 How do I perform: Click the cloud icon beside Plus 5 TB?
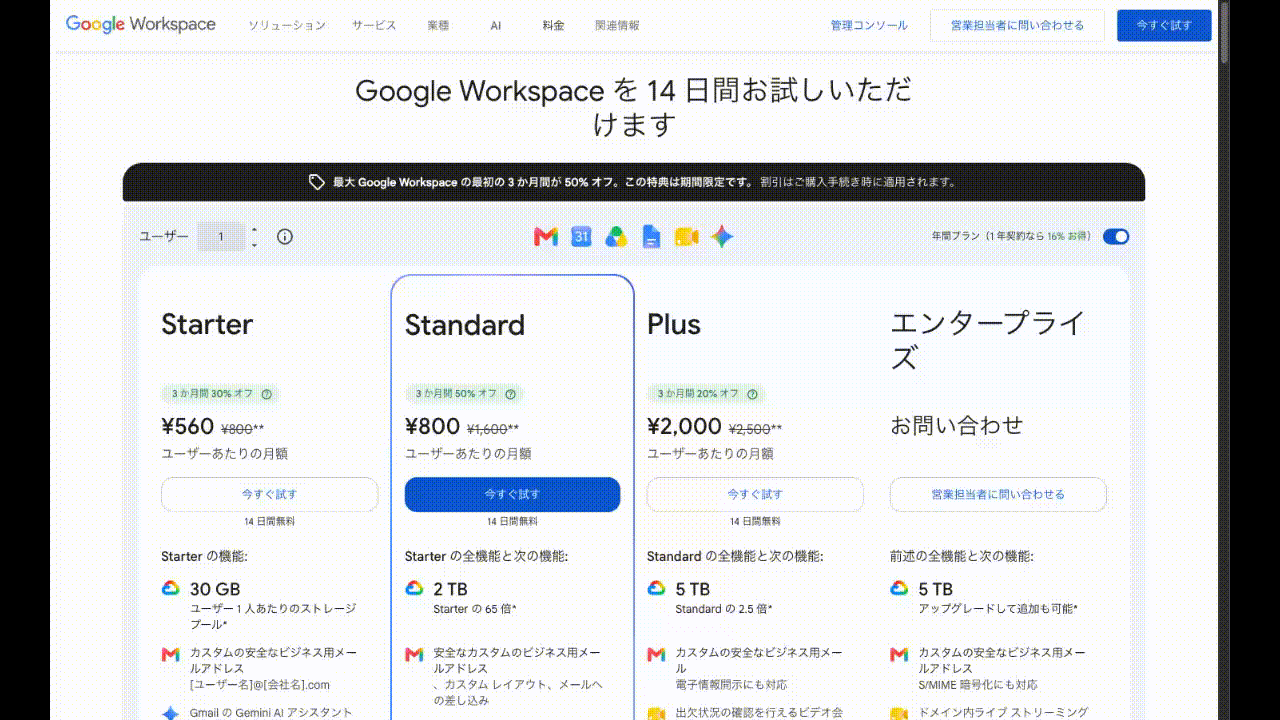click(656, 588)
